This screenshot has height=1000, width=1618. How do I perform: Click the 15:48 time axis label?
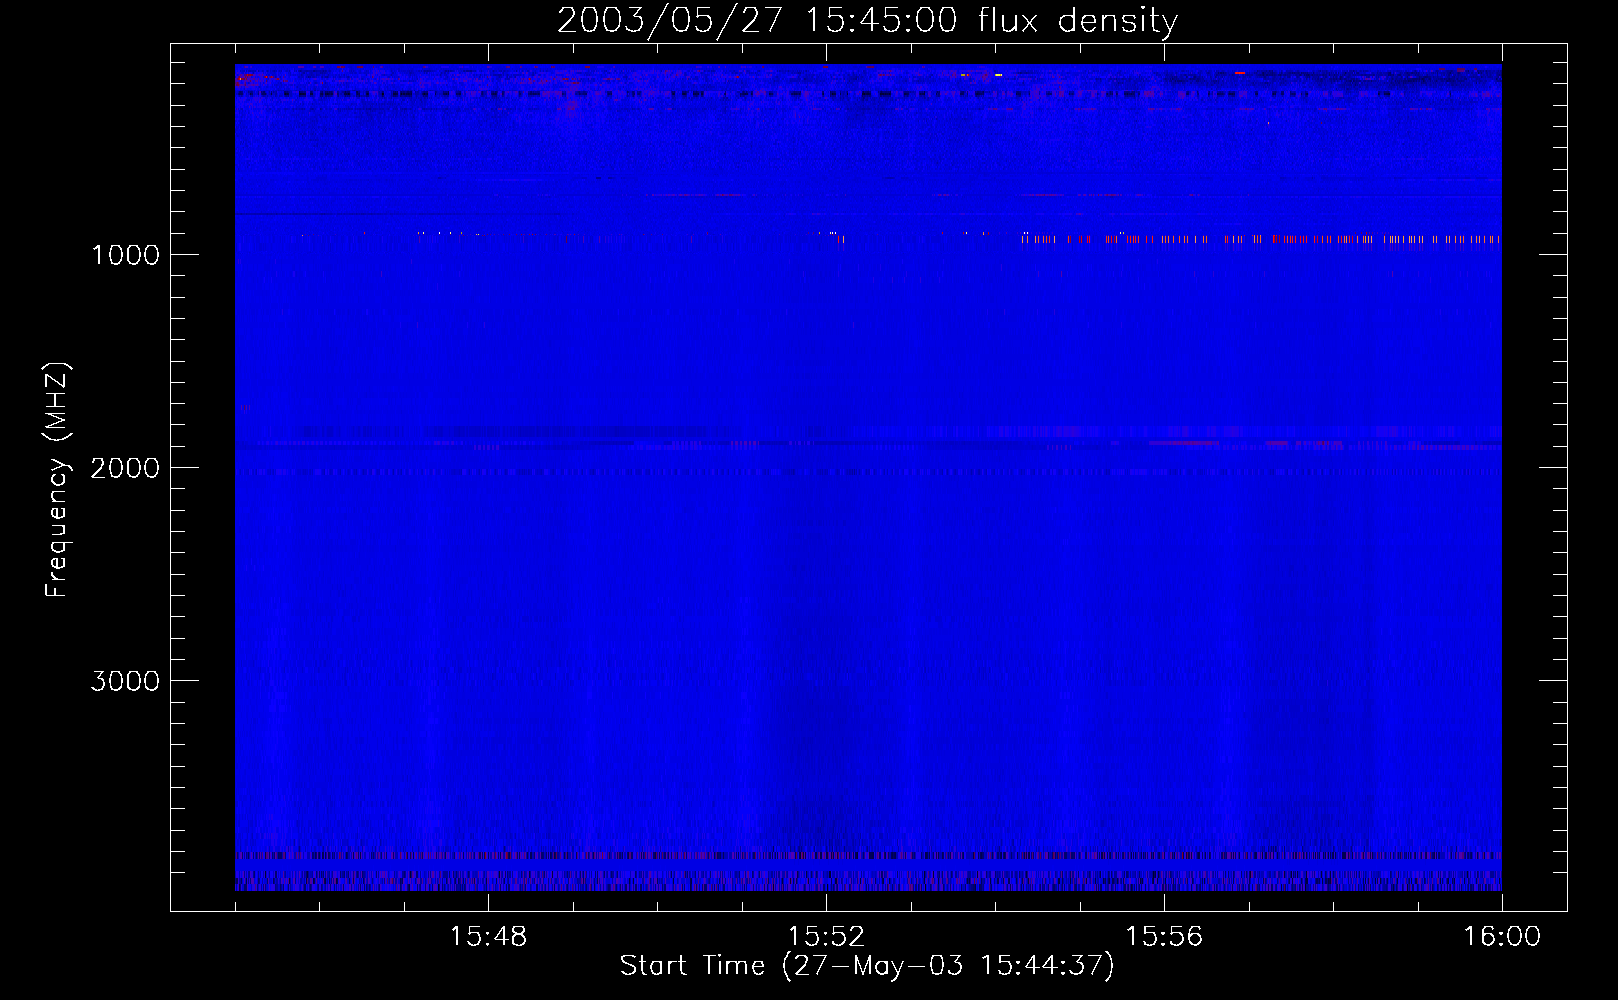click(488, 937)
